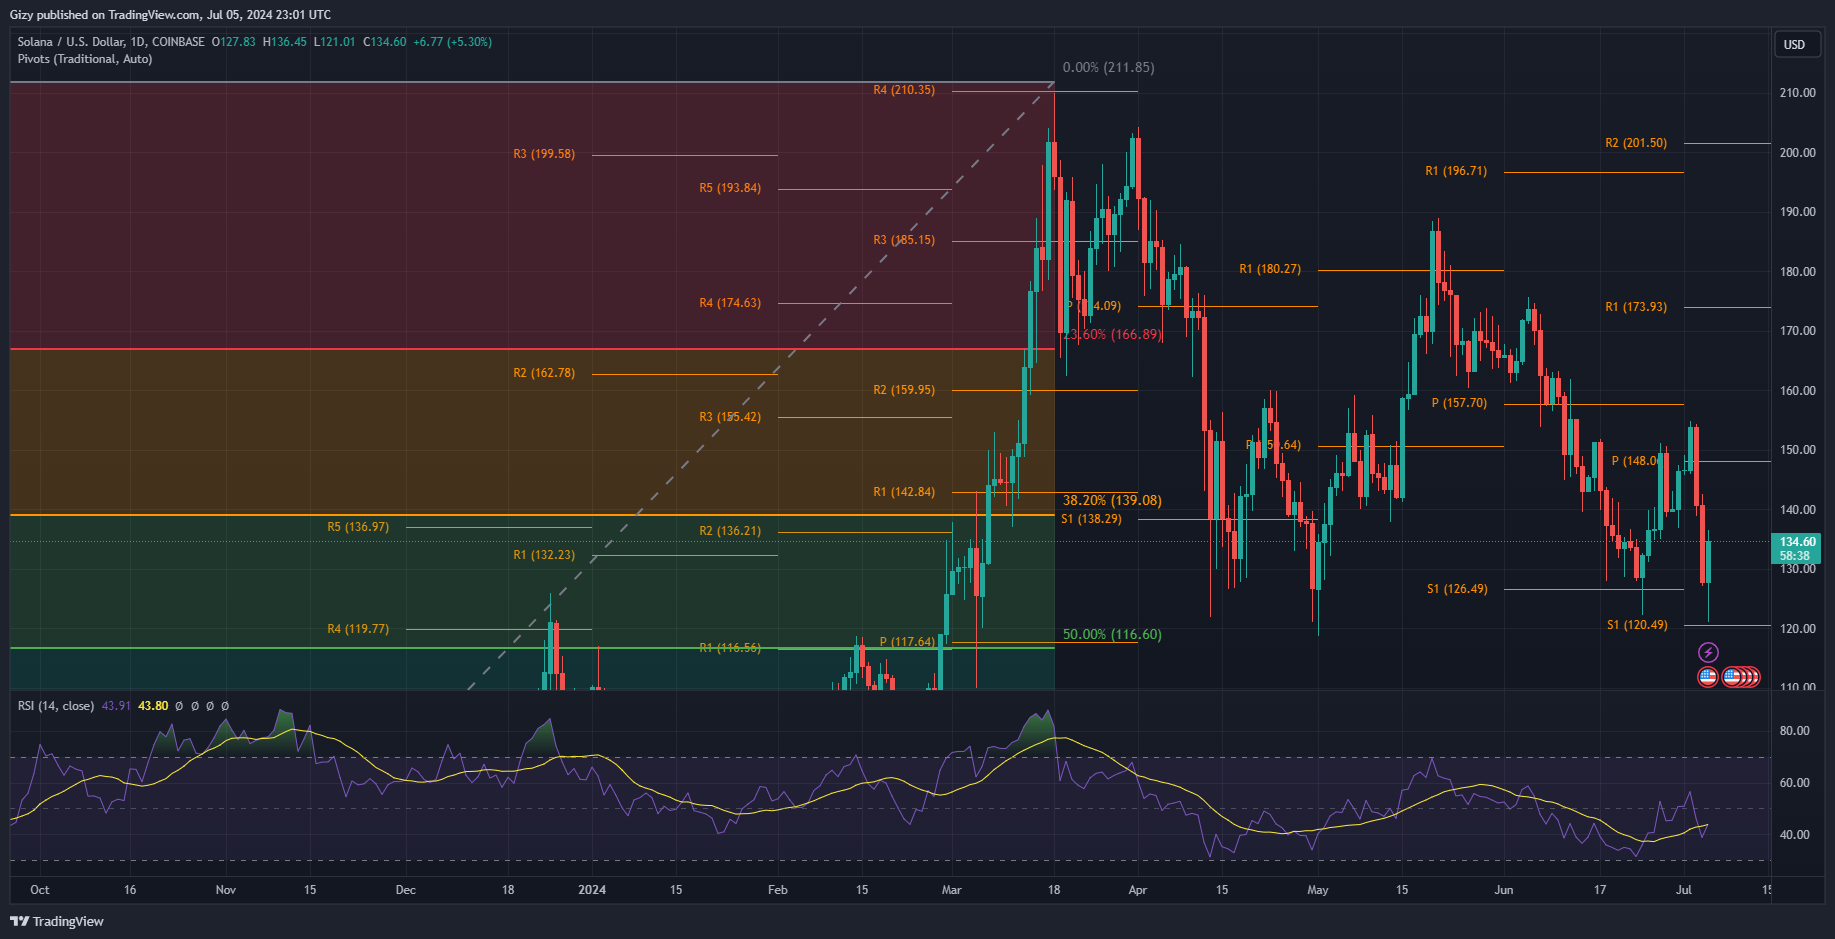Select the Solana / U.S. Dollar chart title
Image resolution: width=1835 pixels, height=939 pixels.
coord(111,42)
